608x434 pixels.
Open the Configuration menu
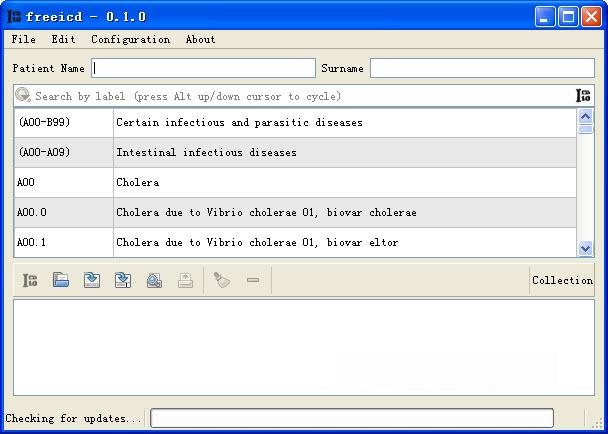point(130,39)
